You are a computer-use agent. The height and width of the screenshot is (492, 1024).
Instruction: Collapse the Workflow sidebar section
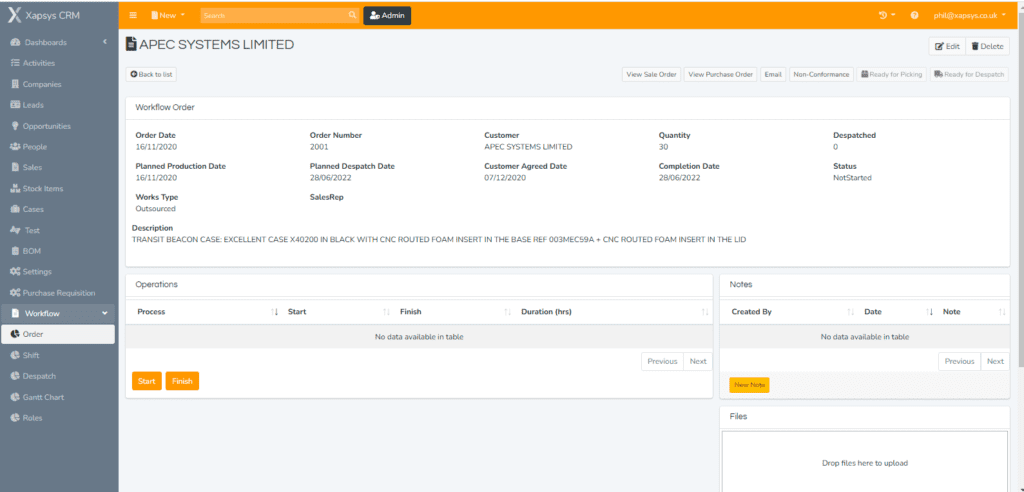[104, 314]
